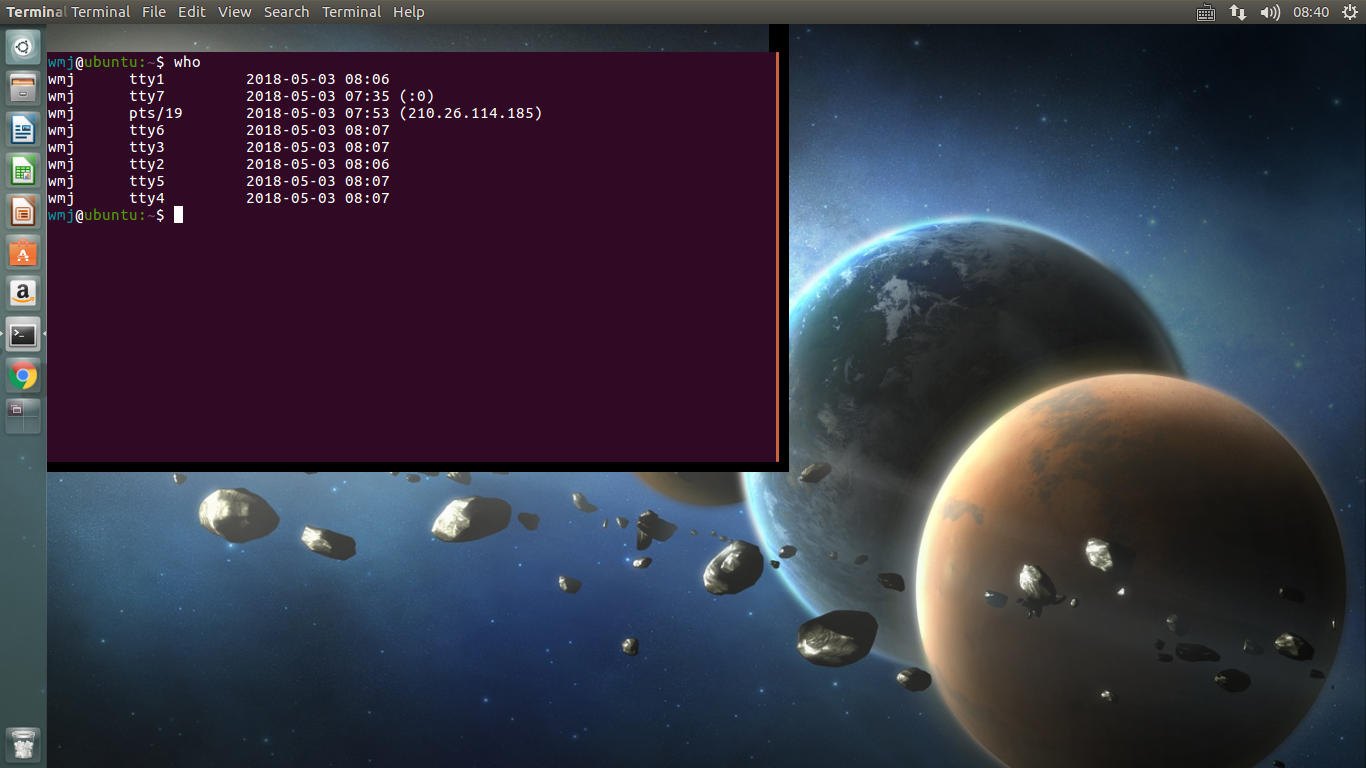Launch LibreOffice Impress presentation icon
1366x768 pixels.
23,211
